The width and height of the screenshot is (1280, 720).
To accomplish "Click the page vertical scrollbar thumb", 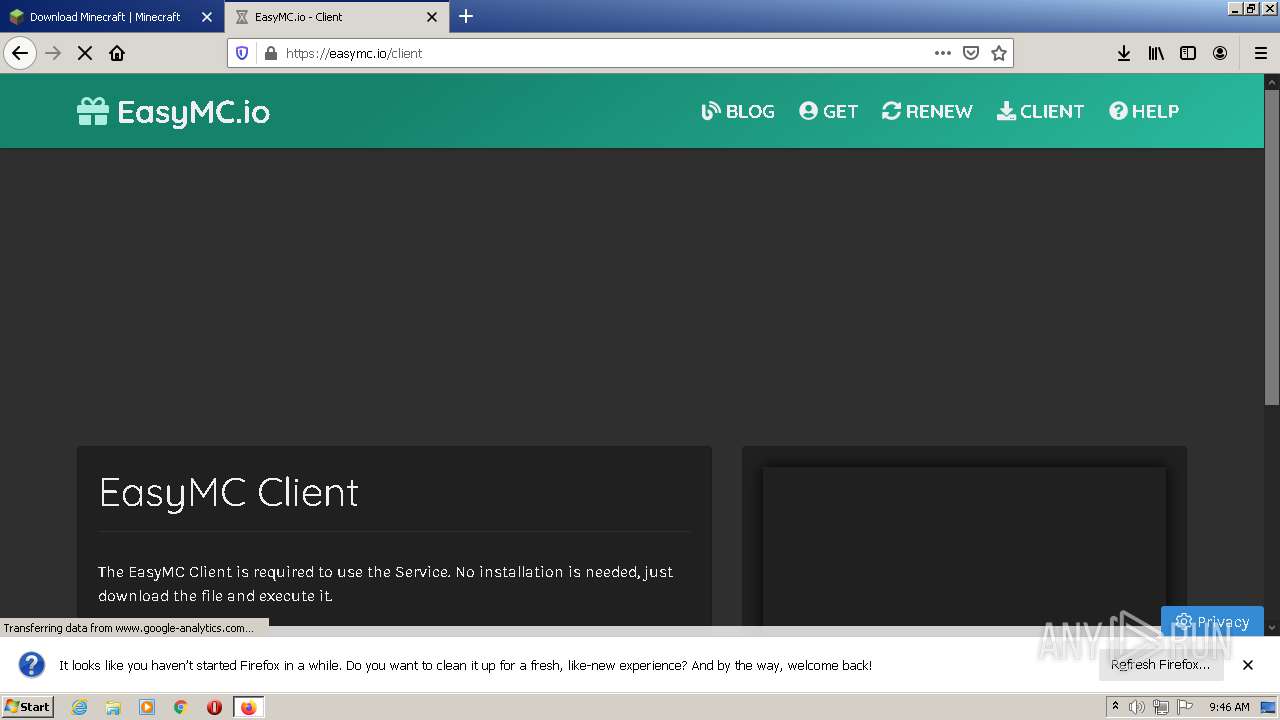I will [x=1272, y=248].
